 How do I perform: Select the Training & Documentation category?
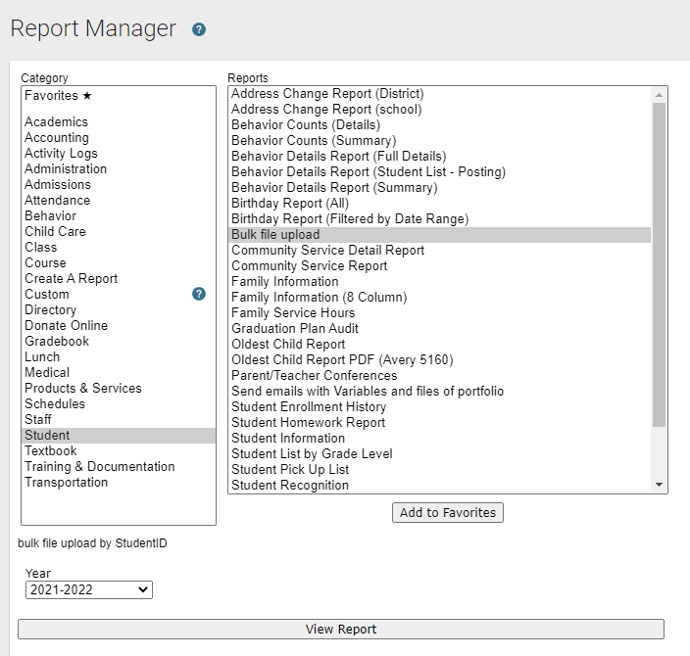(x=99, y=467)
